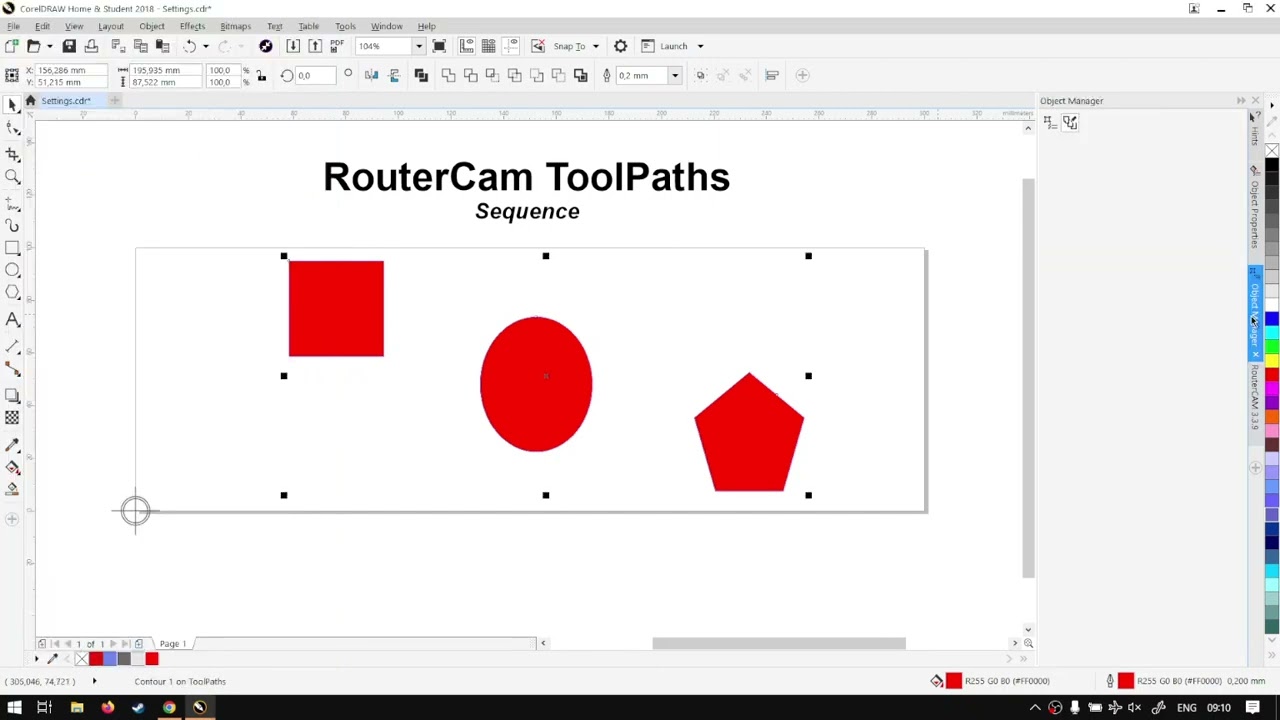
Task: Open the RouterCAM 3.3.9 docker tab
Action: (x=1255, y=397)
